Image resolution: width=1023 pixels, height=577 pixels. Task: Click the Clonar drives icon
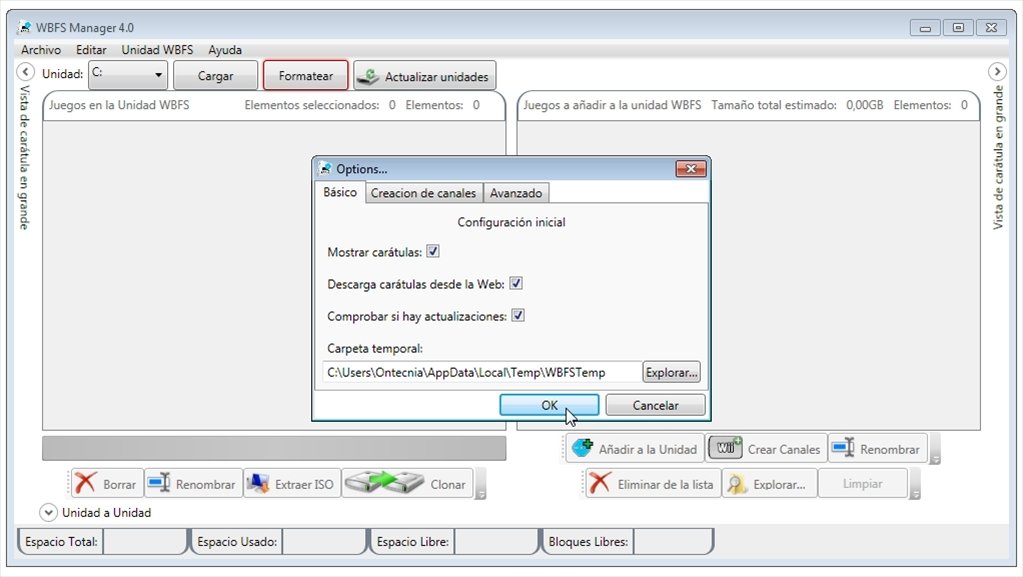[384, 483]
